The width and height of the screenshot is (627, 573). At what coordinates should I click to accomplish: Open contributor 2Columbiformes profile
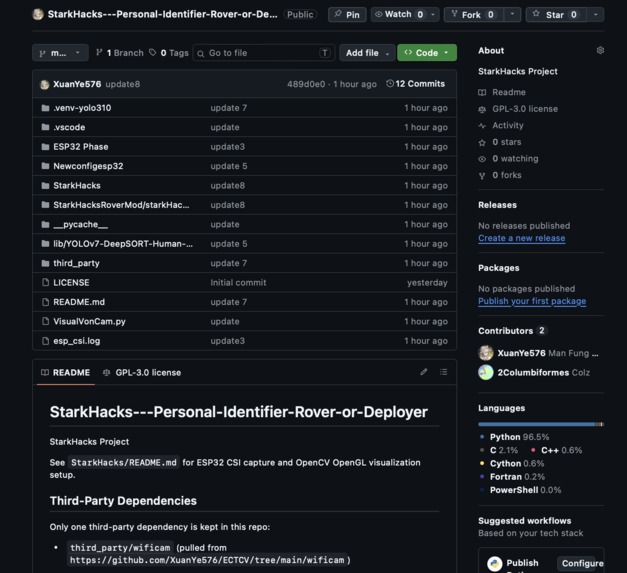(533, 373)
